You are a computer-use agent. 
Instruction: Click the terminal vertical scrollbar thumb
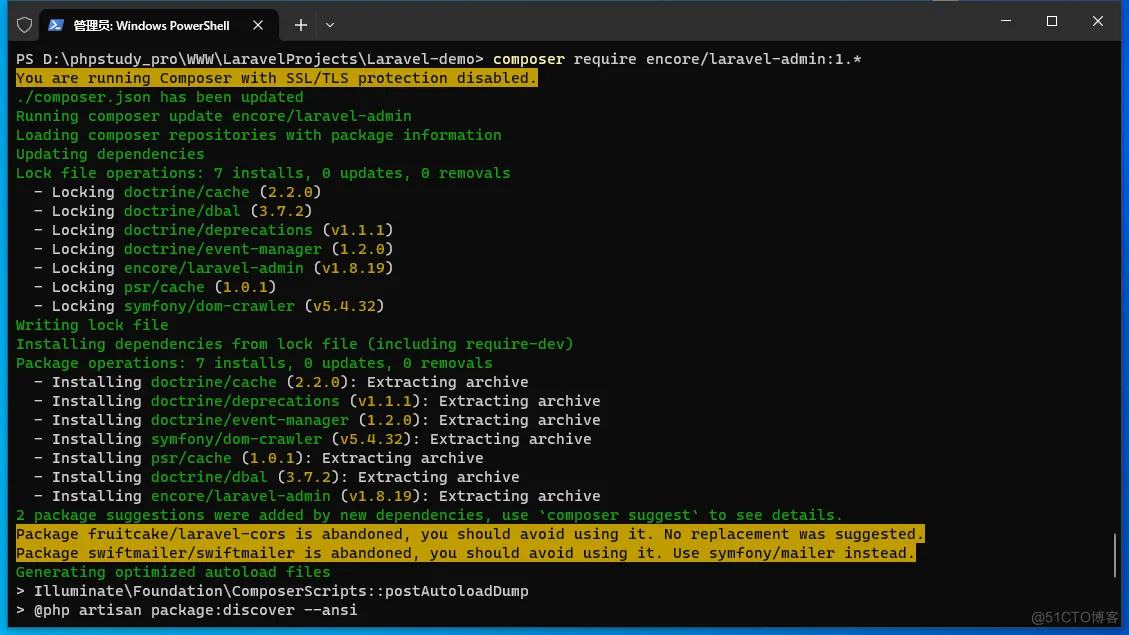pos(1115,554)
